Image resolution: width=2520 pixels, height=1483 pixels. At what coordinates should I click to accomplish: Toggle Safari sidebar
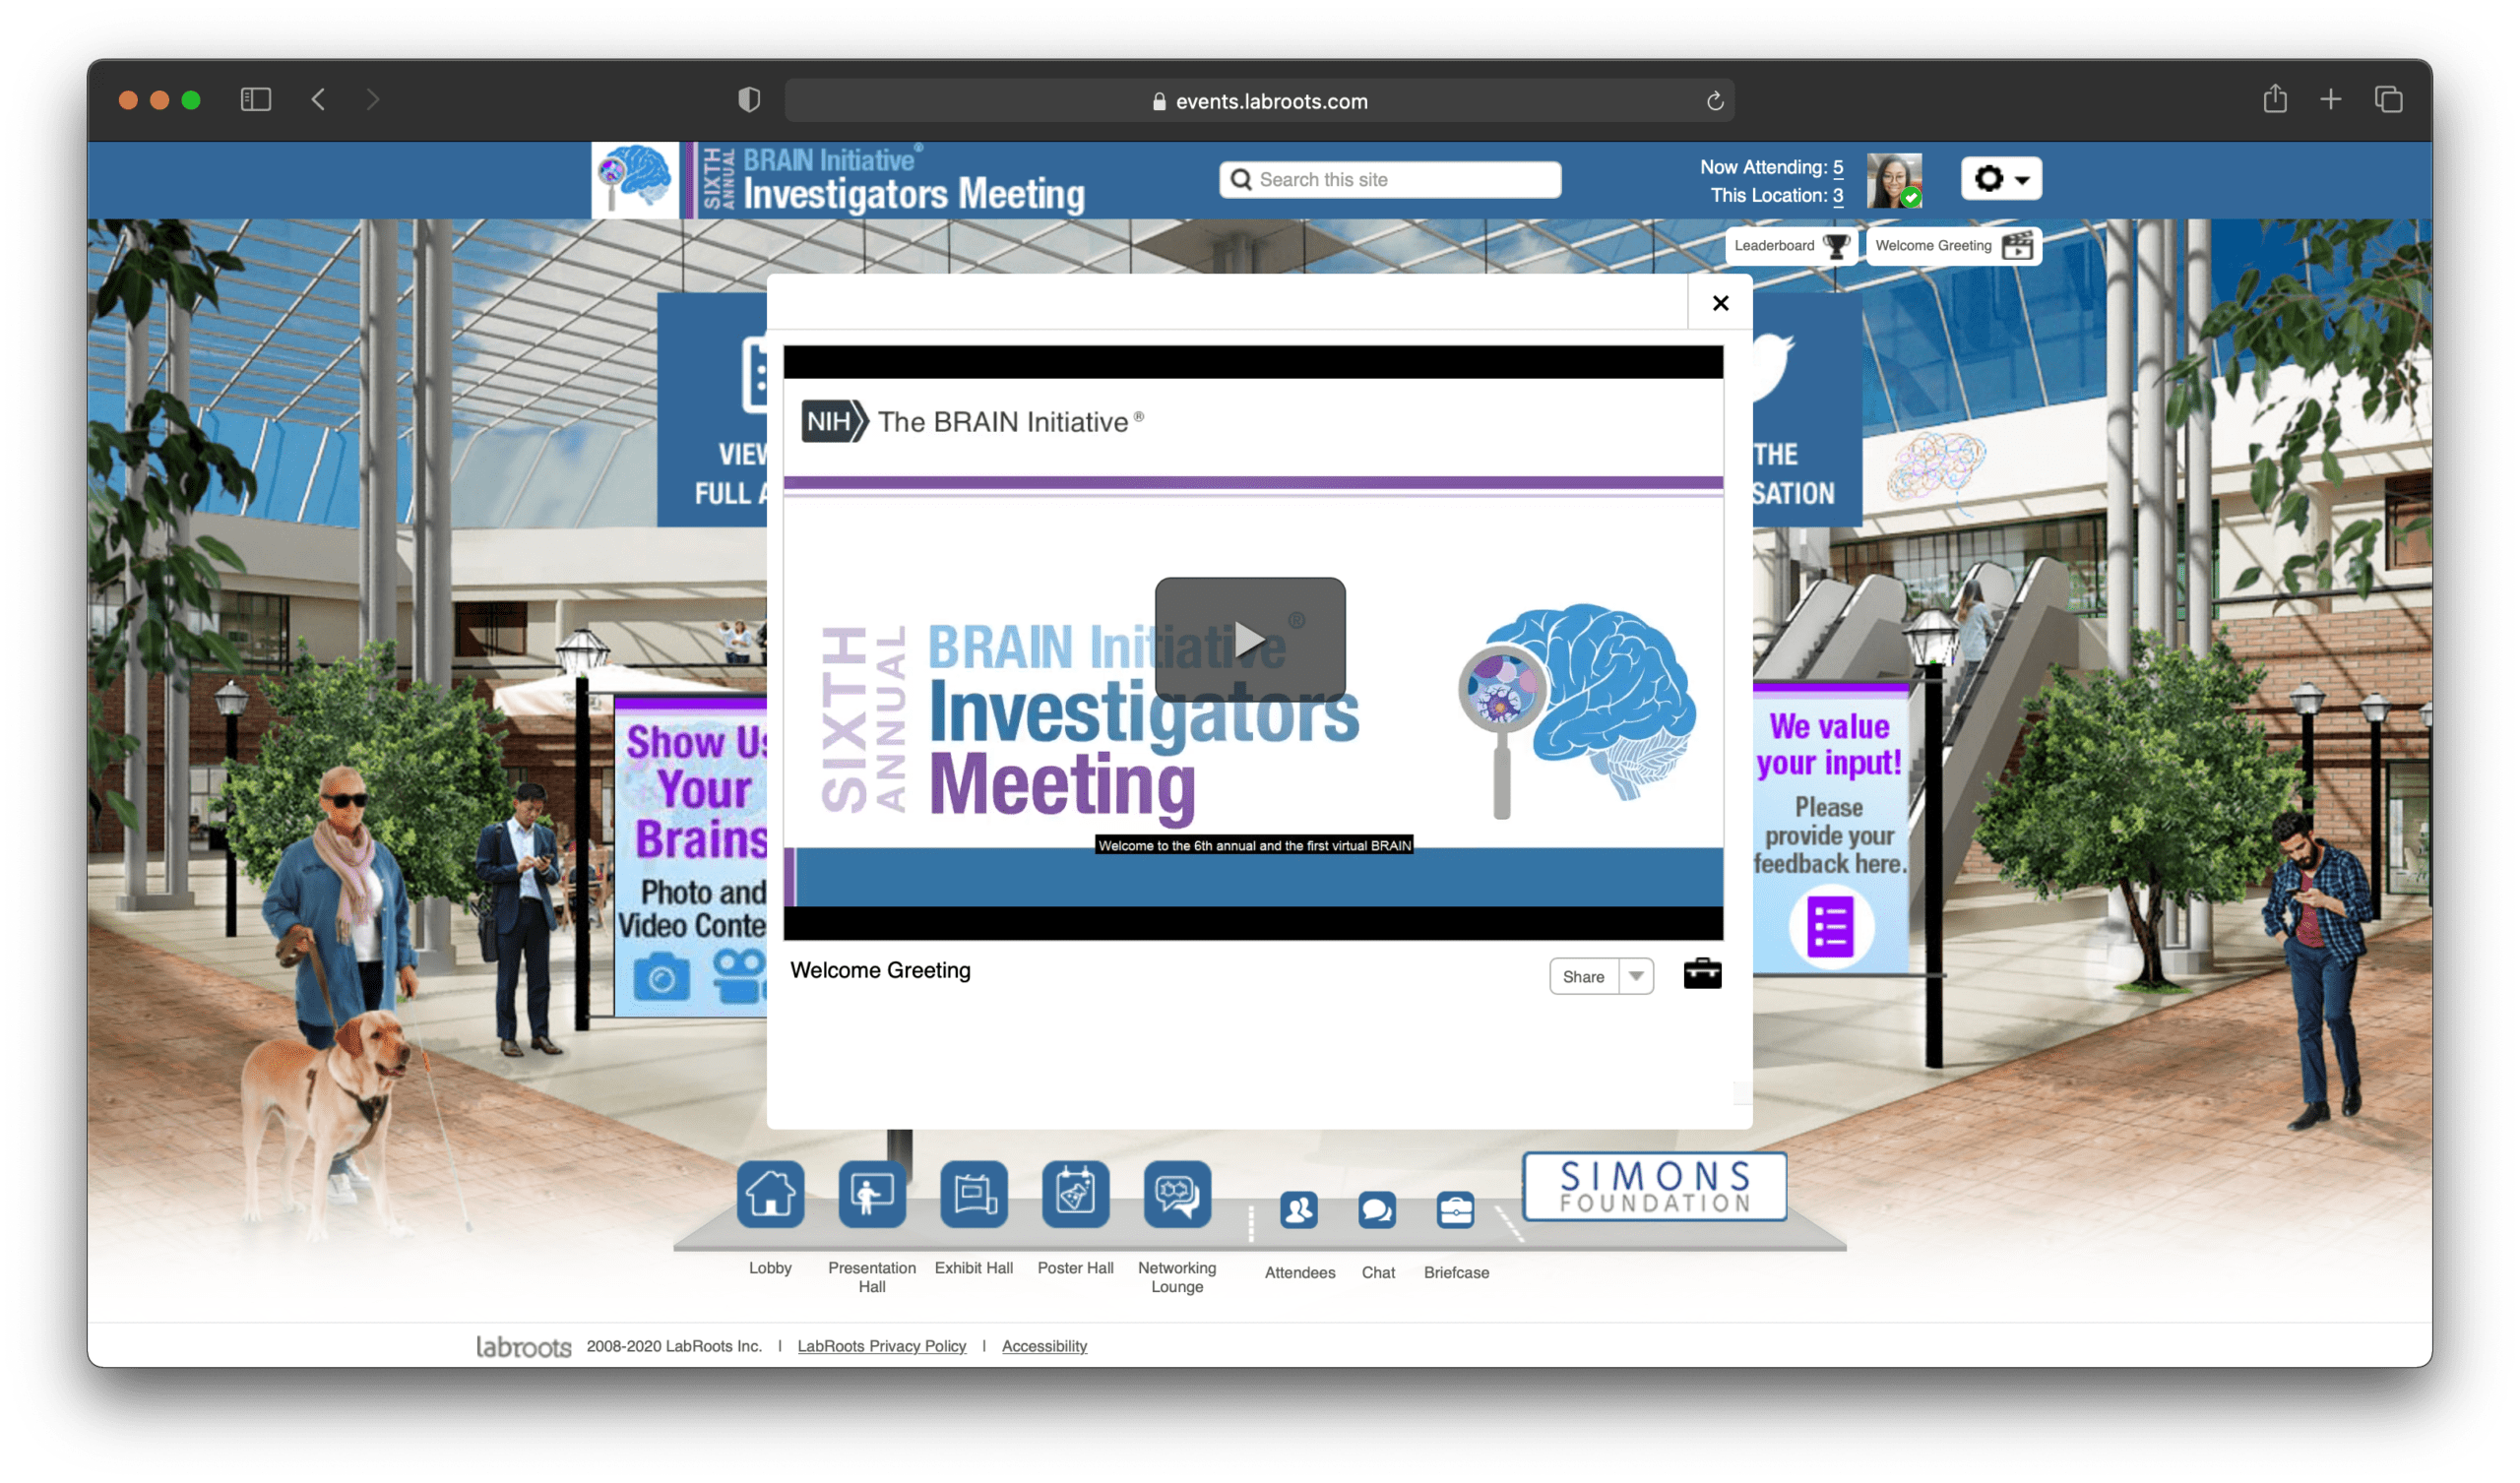tap(256, 99)
